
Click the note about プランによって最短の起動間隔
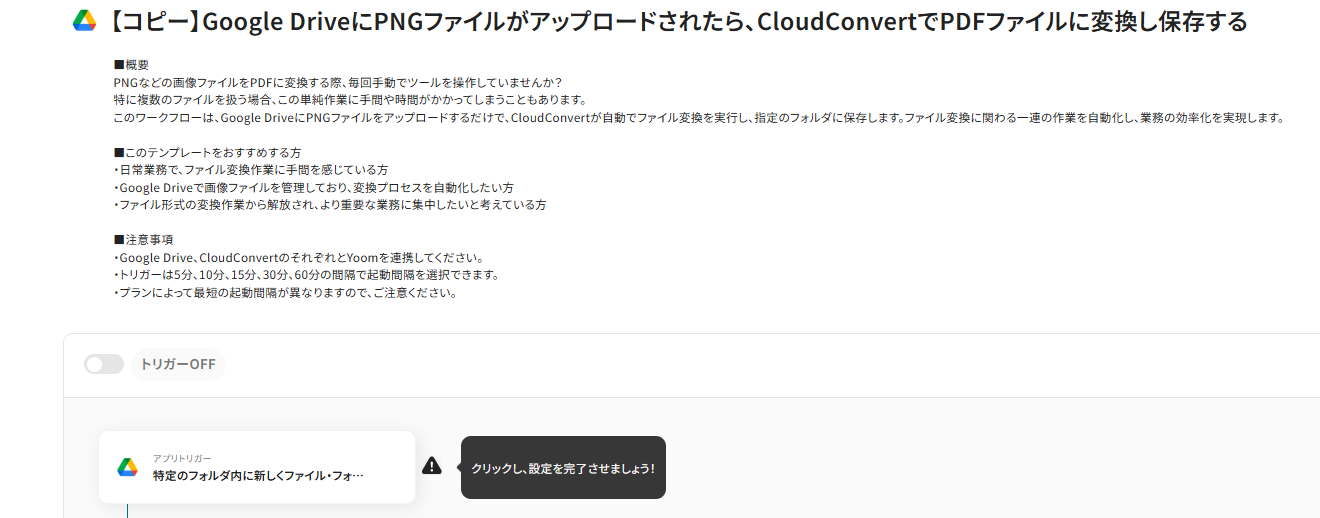click(285, 293)
